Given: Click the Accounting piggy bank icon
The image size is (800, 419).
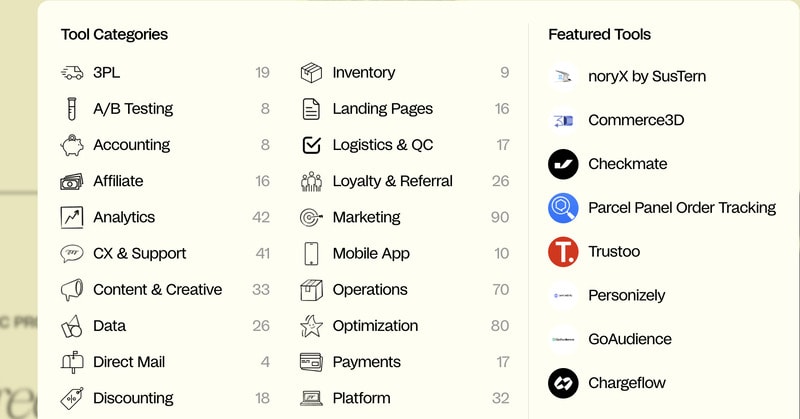Looking at the screenshot, I should click(x=72, y=145).
